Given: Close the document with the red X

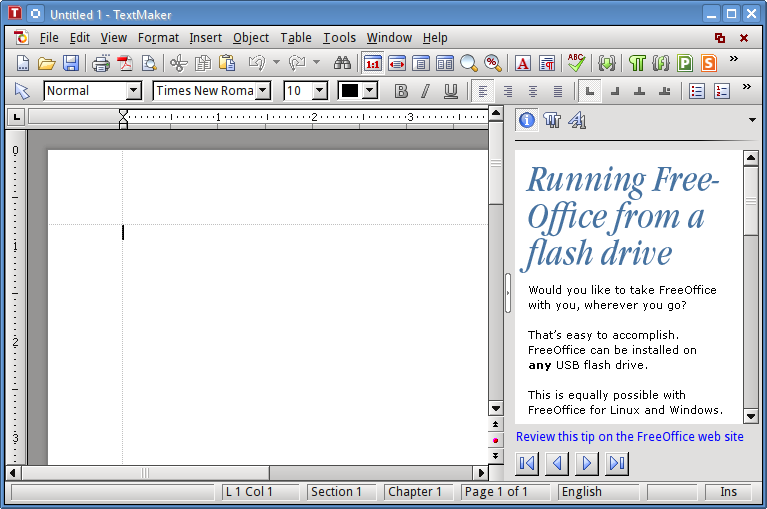Looking at the screenshot, I should (x=744, y=38).
